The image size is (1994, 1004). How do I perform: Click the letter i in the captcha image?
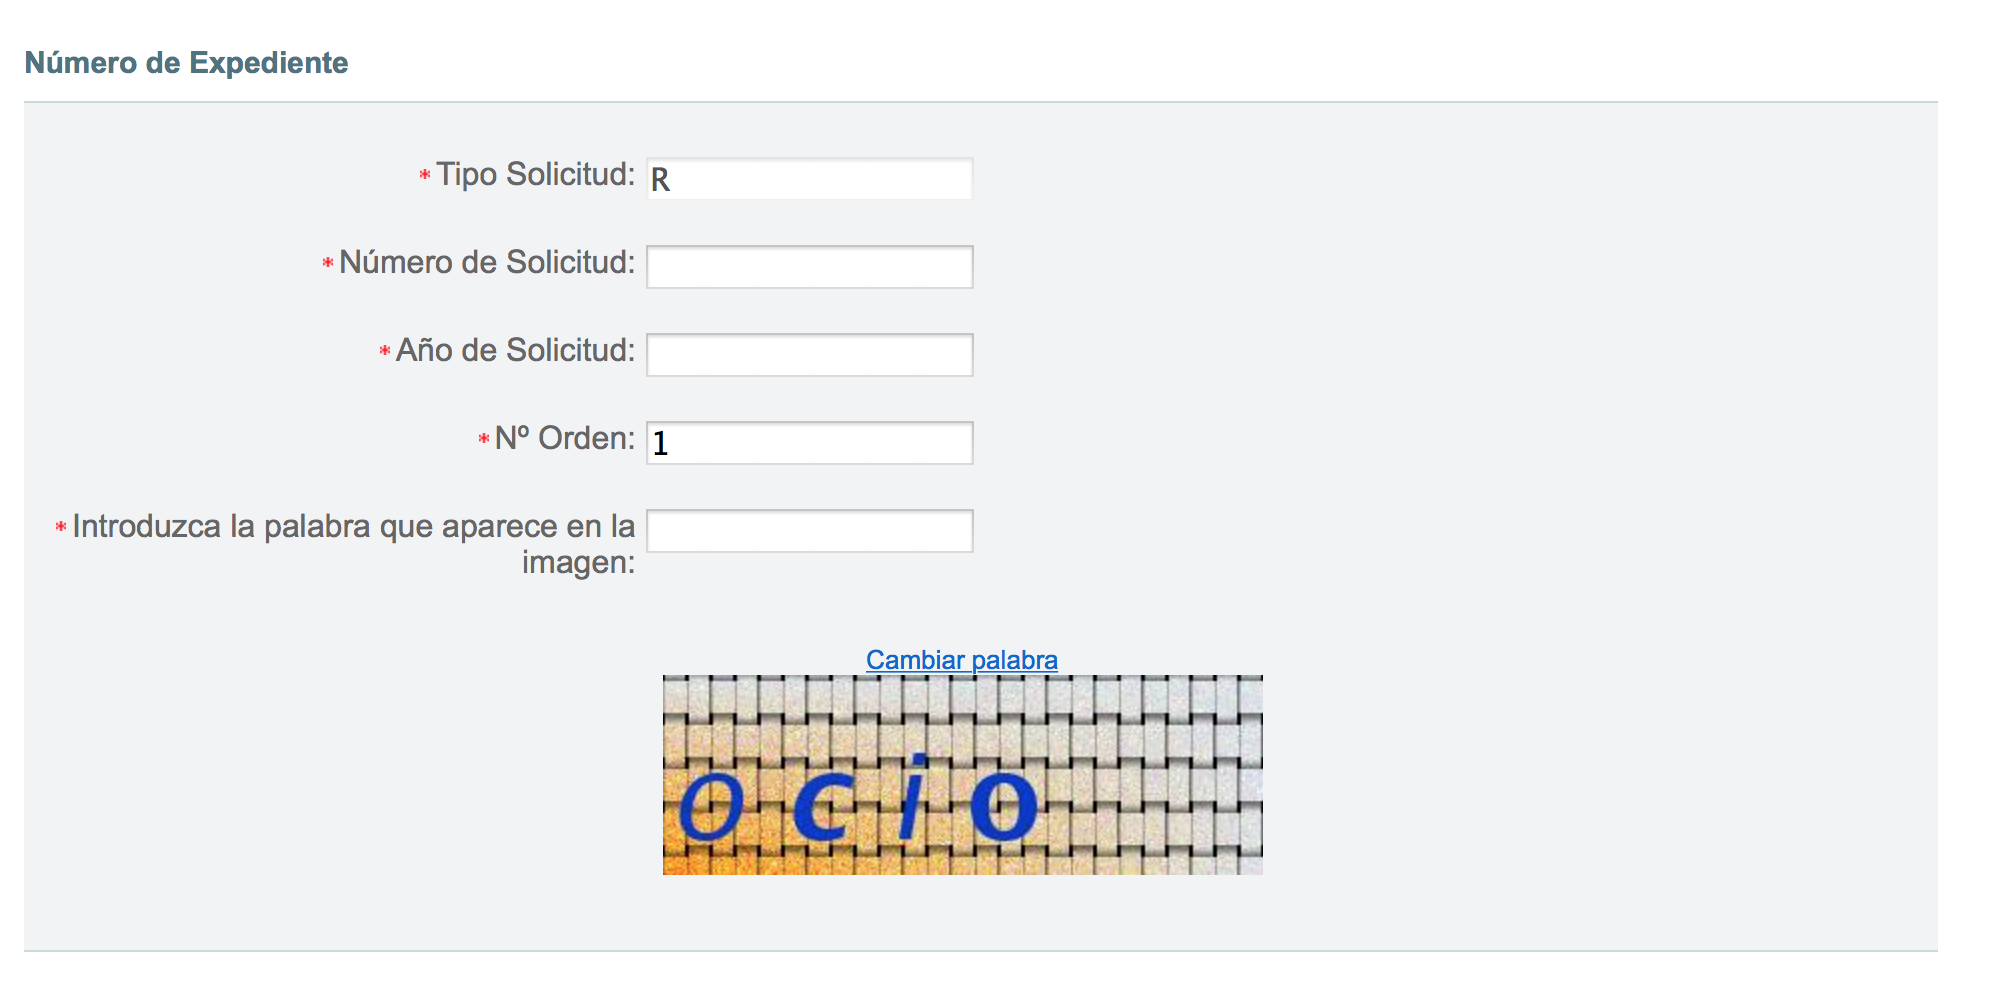click(x=914, y=798)
